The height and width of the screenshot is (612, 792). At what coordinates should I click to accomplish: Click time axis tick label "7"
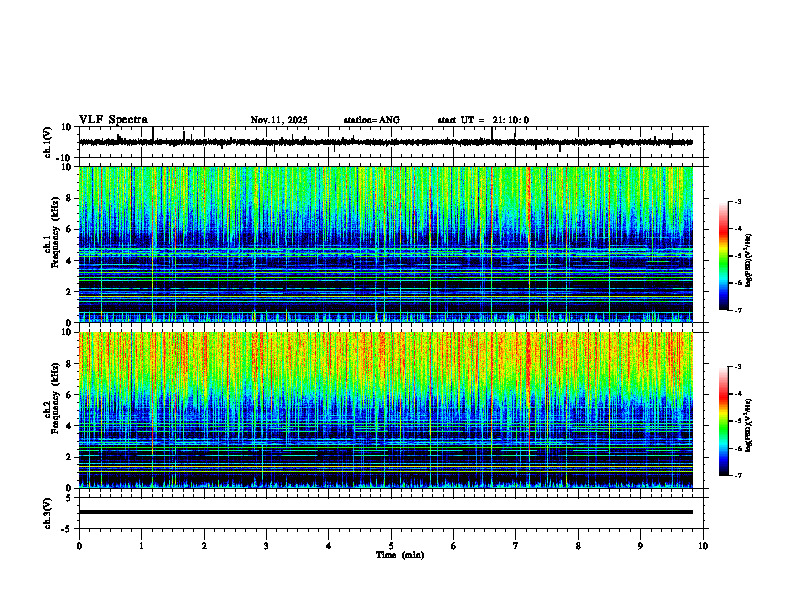(x=516, y=546)
